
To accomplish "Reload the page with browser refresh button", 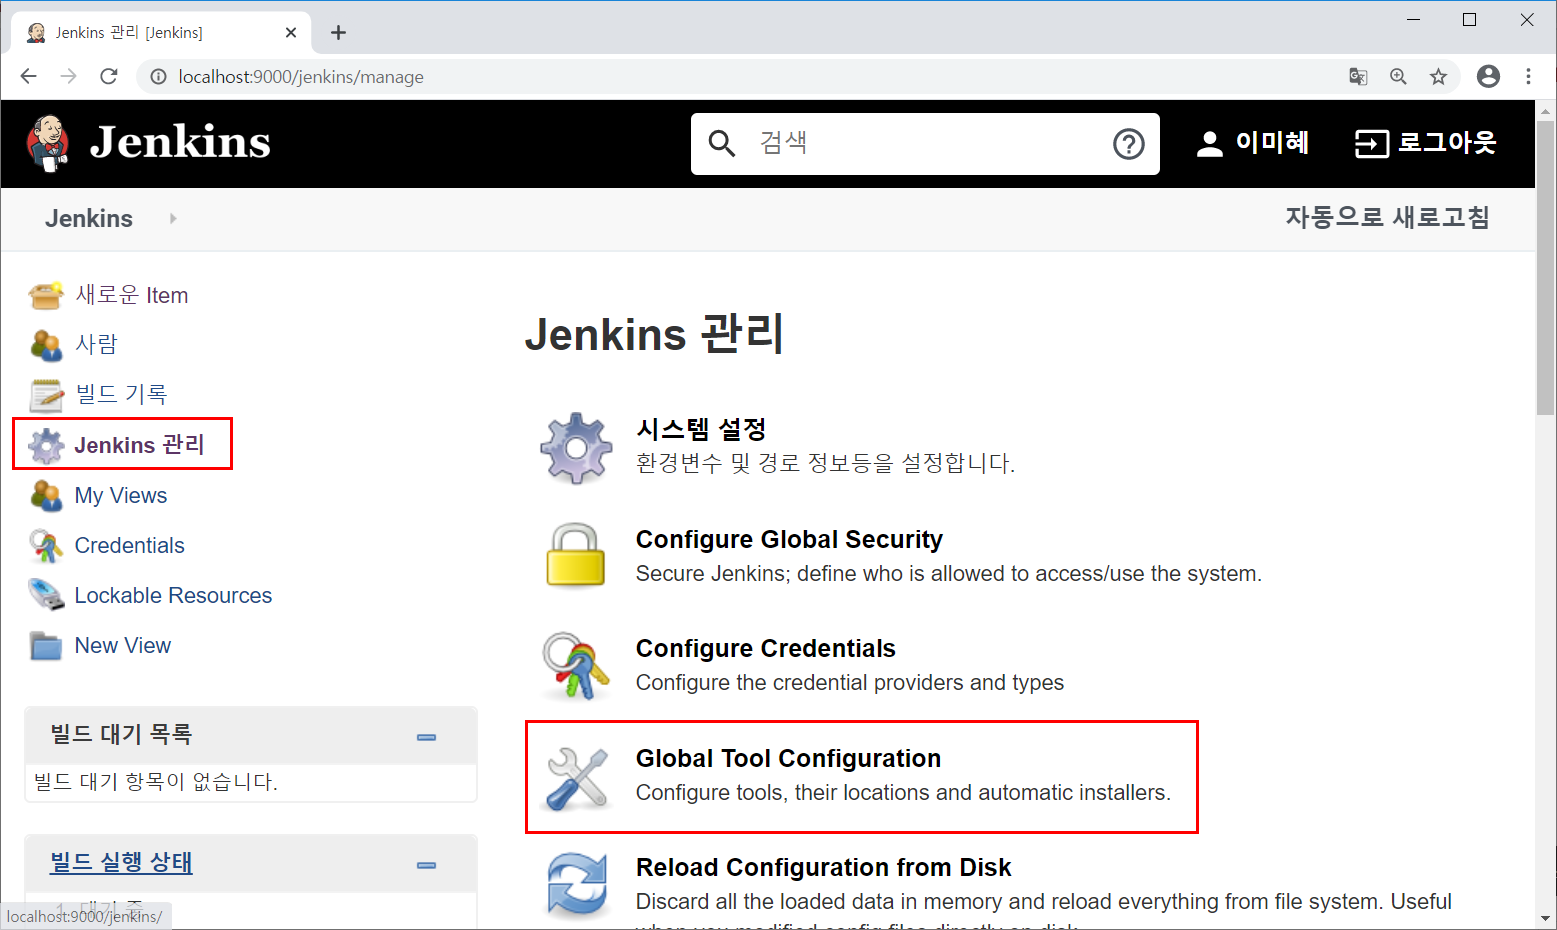I will (x=109, y=76).
